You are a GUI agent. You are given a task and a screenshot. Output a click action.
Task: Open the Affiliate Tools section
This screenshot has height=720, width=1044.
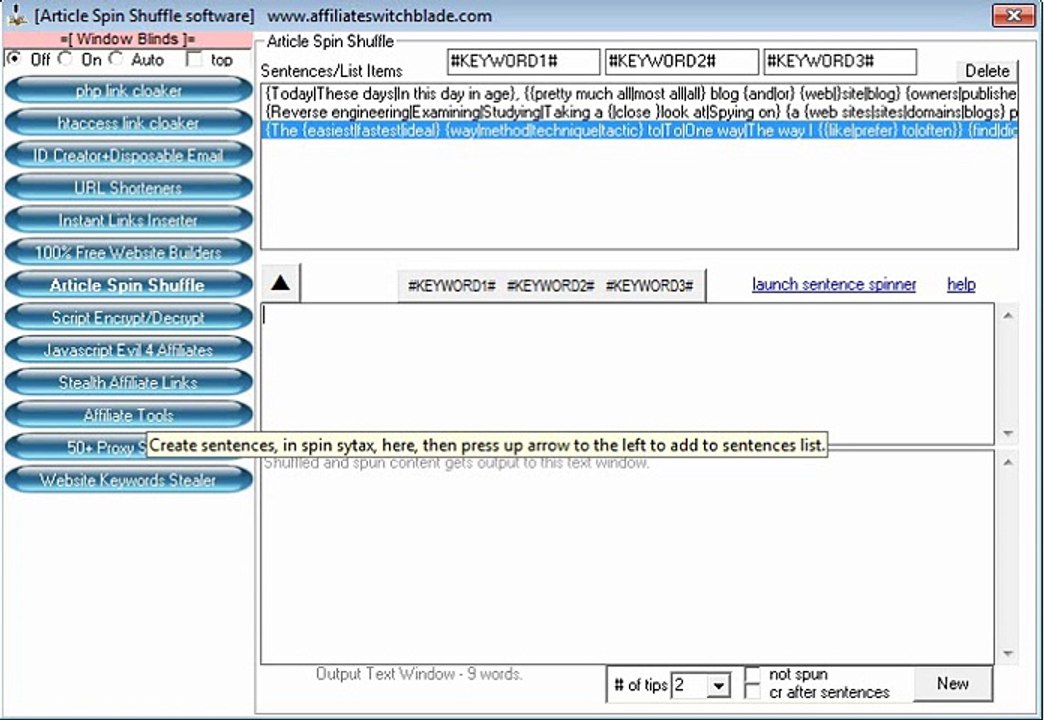click(128, 415)
